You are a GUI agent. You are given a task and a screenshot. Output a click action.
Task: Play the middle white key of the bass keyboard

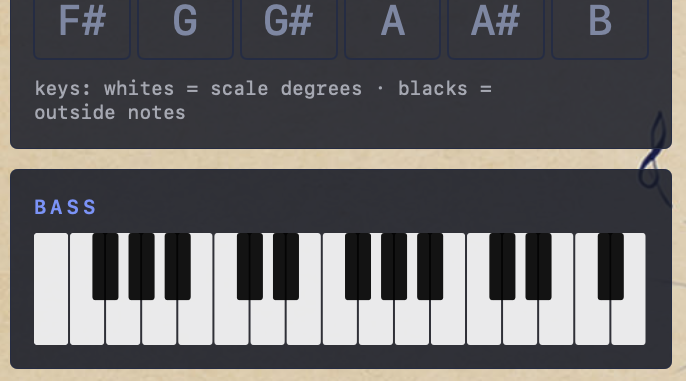click(x=340, y=324)
